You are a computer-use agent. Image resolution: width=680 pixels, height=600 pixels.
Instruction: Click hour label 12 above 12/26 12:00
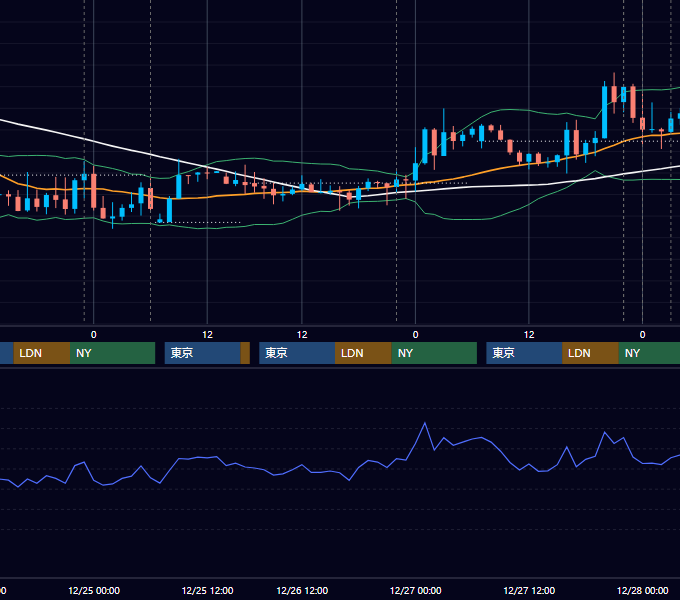302,334
